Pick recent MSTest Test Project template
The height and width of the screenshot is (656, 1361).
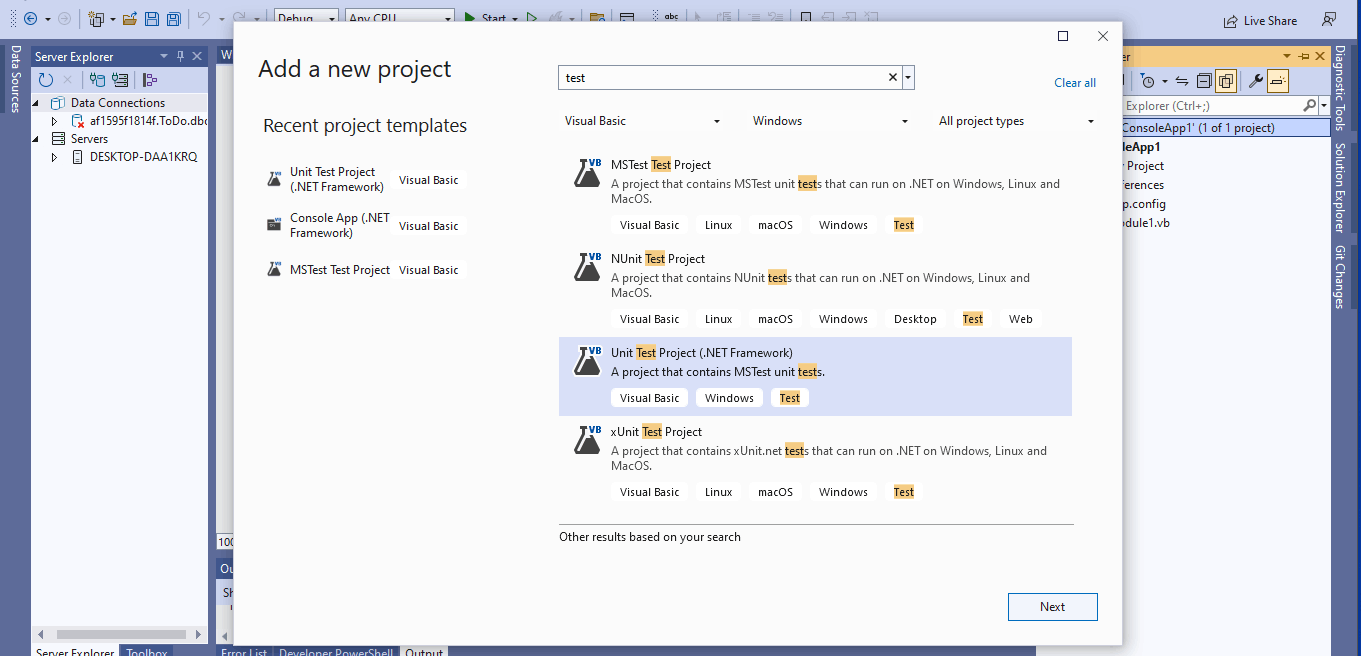coord(364,270)
